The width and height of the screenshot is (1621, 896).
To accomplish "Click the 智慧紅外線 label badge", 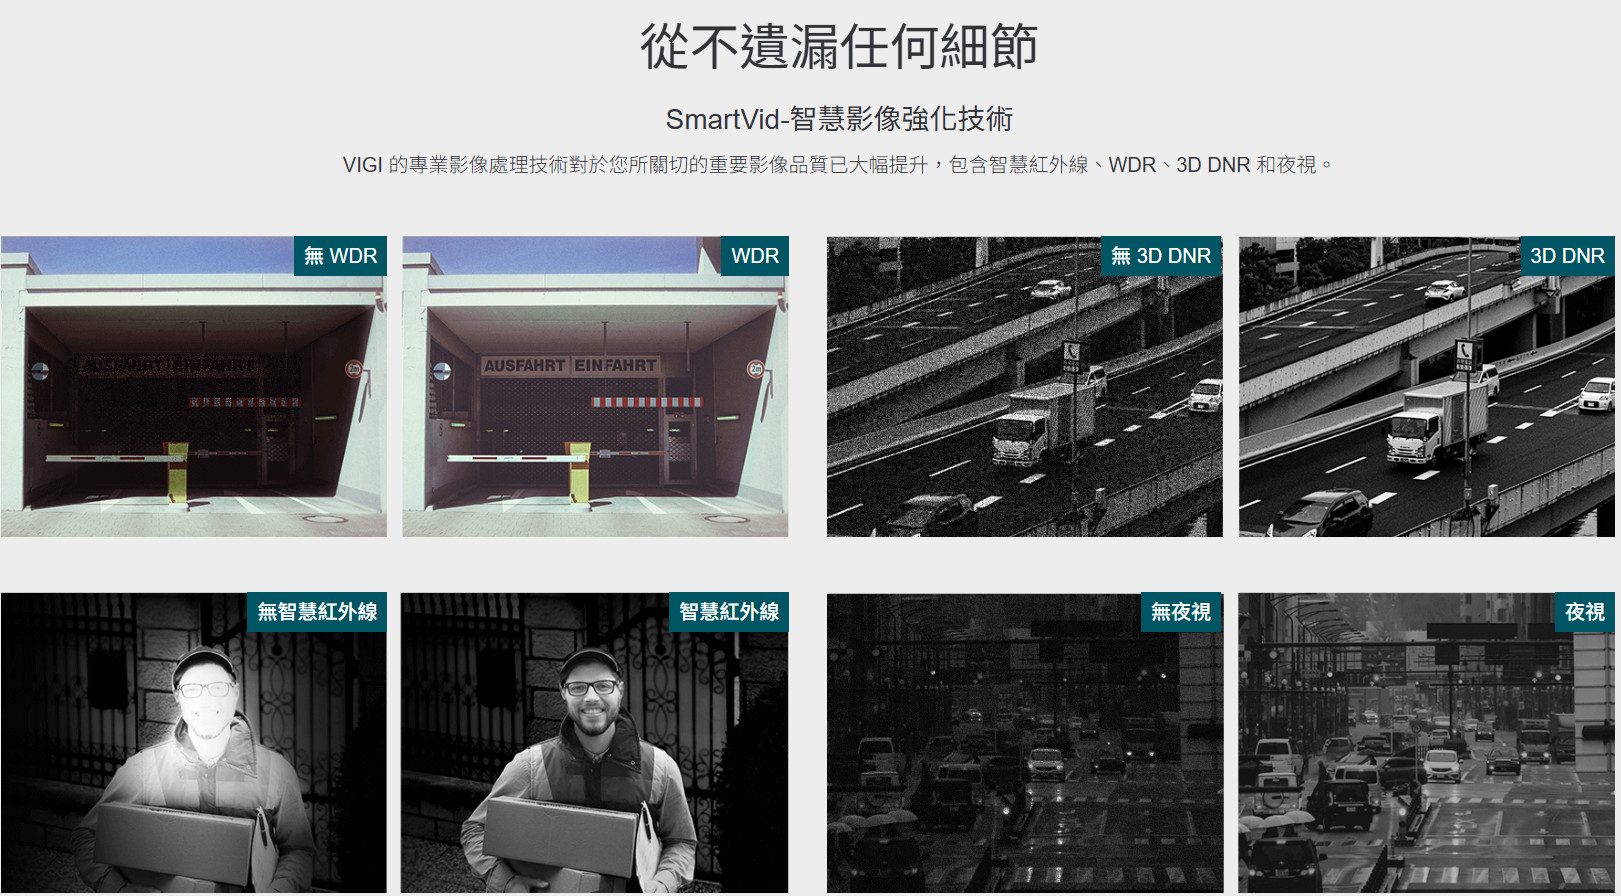I will (x=729, y=612).
